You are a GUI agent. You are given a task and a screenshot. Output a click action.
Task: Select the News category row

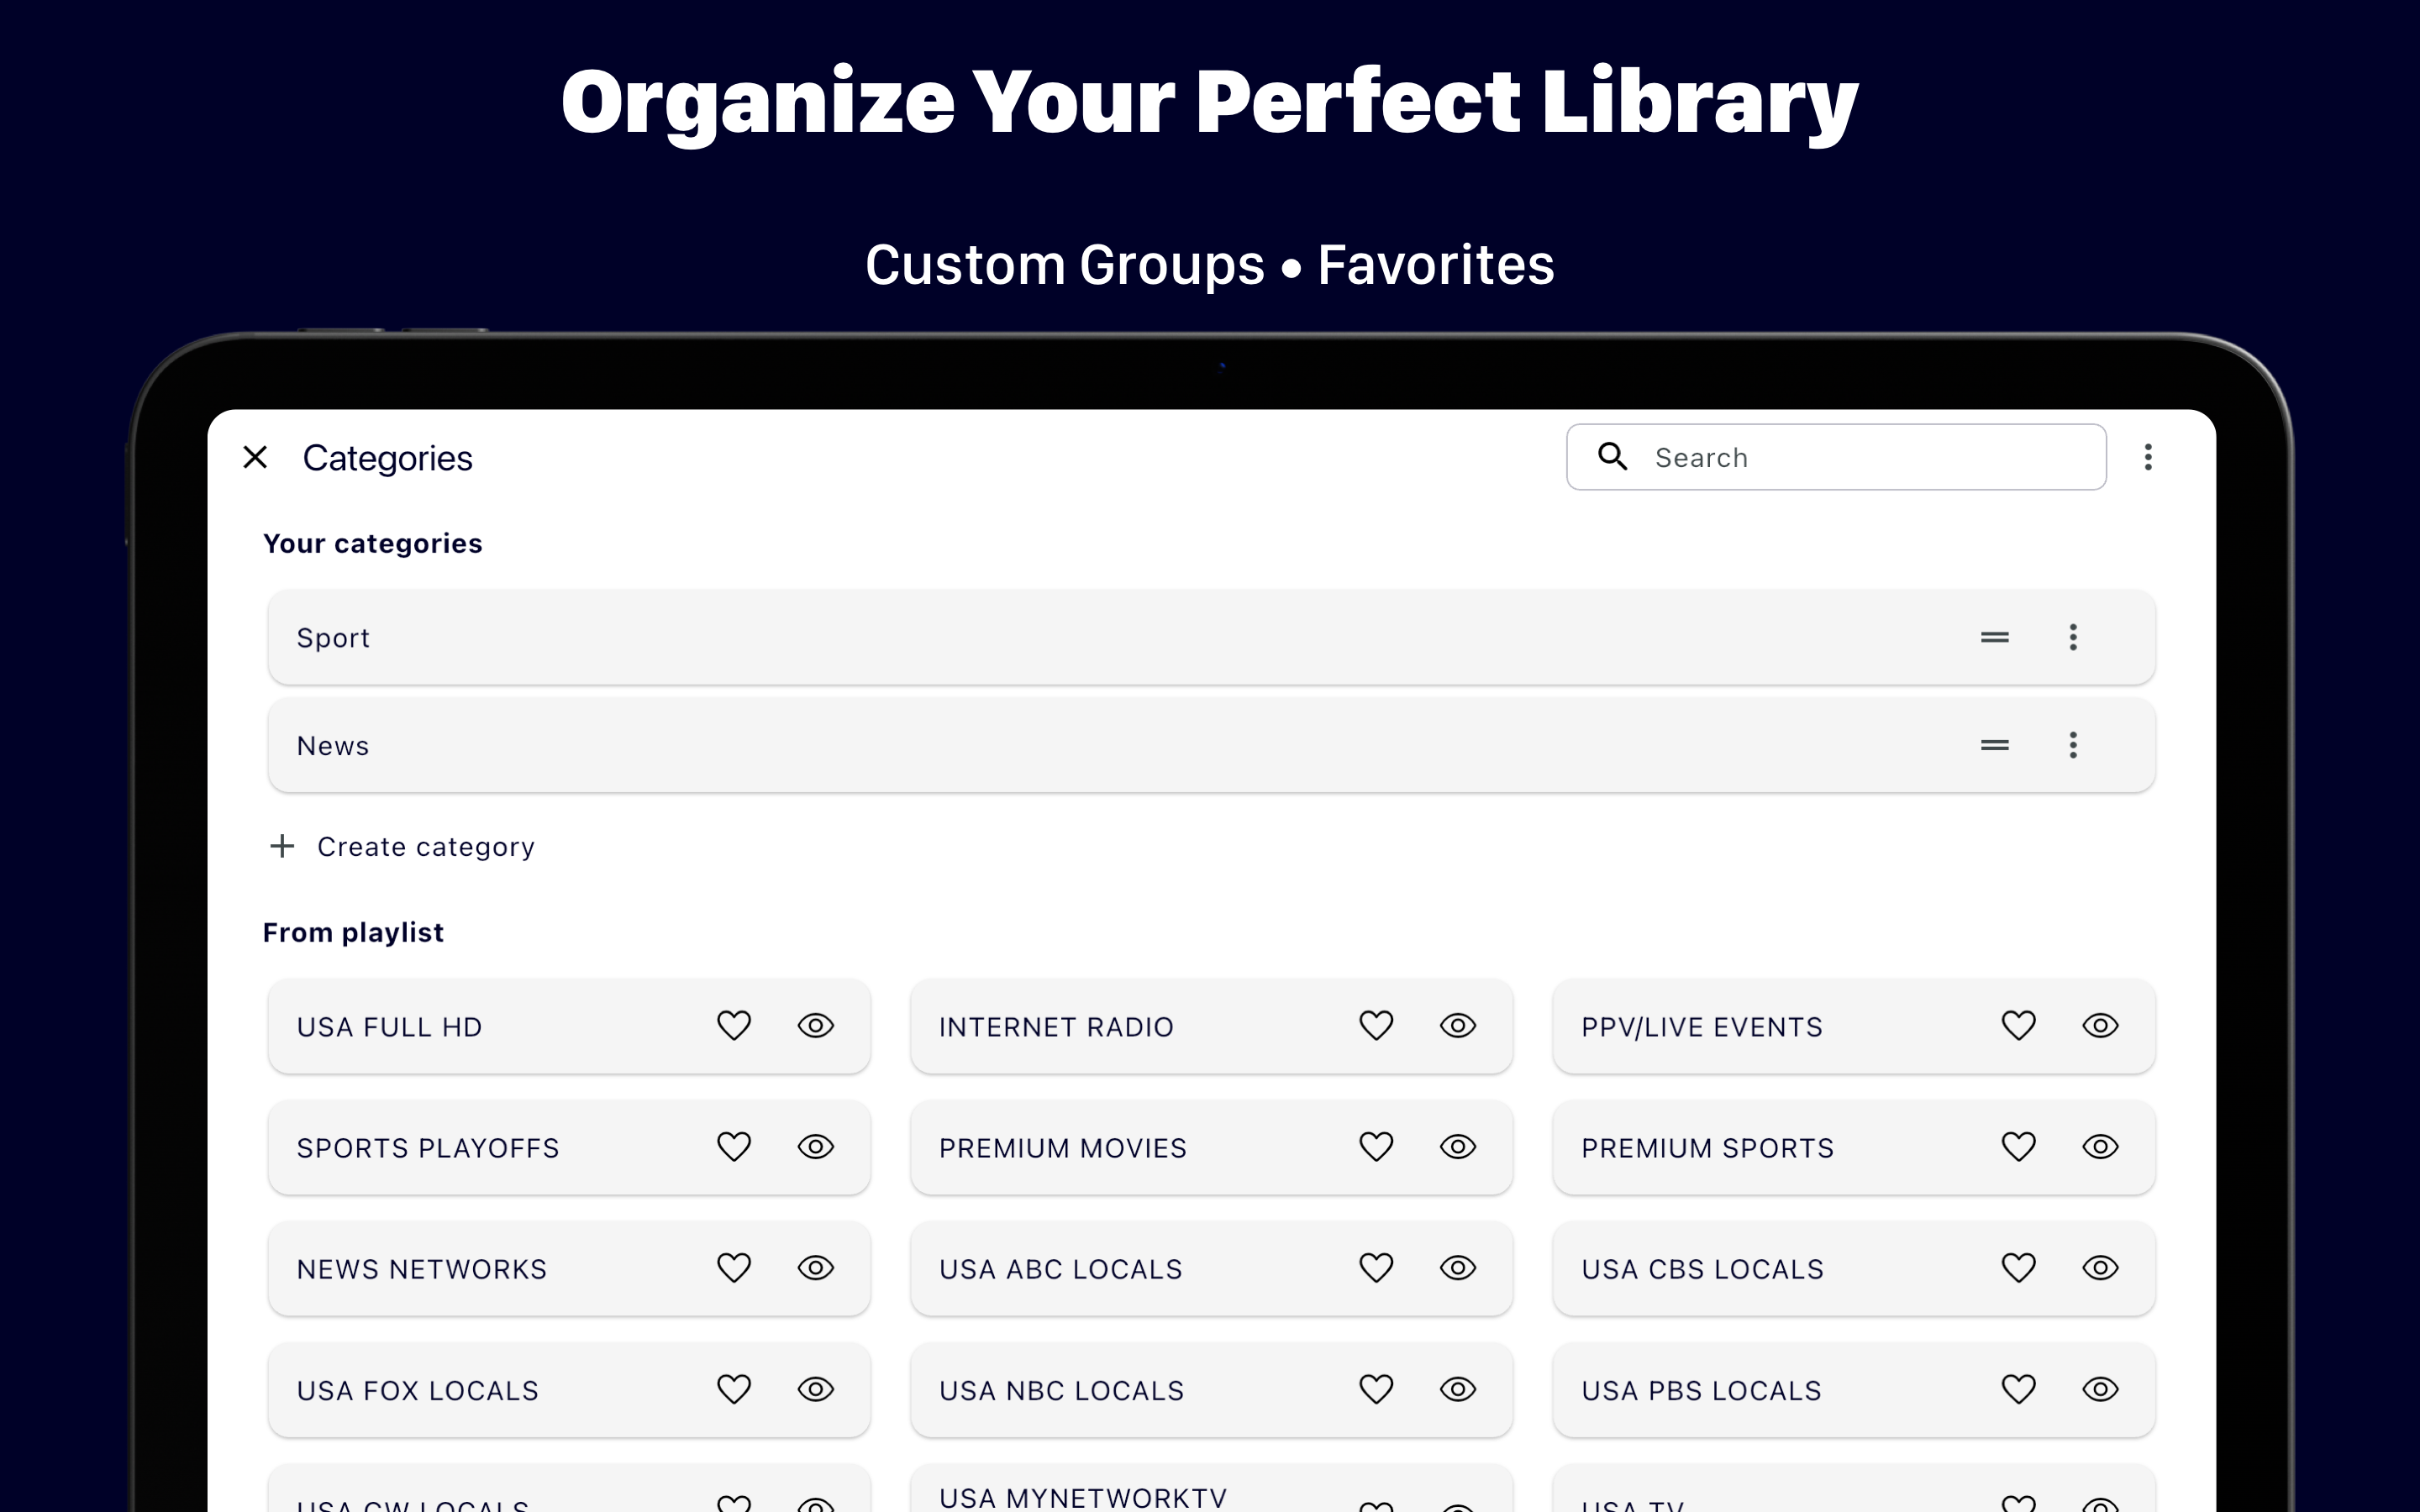click(1211, 745)
